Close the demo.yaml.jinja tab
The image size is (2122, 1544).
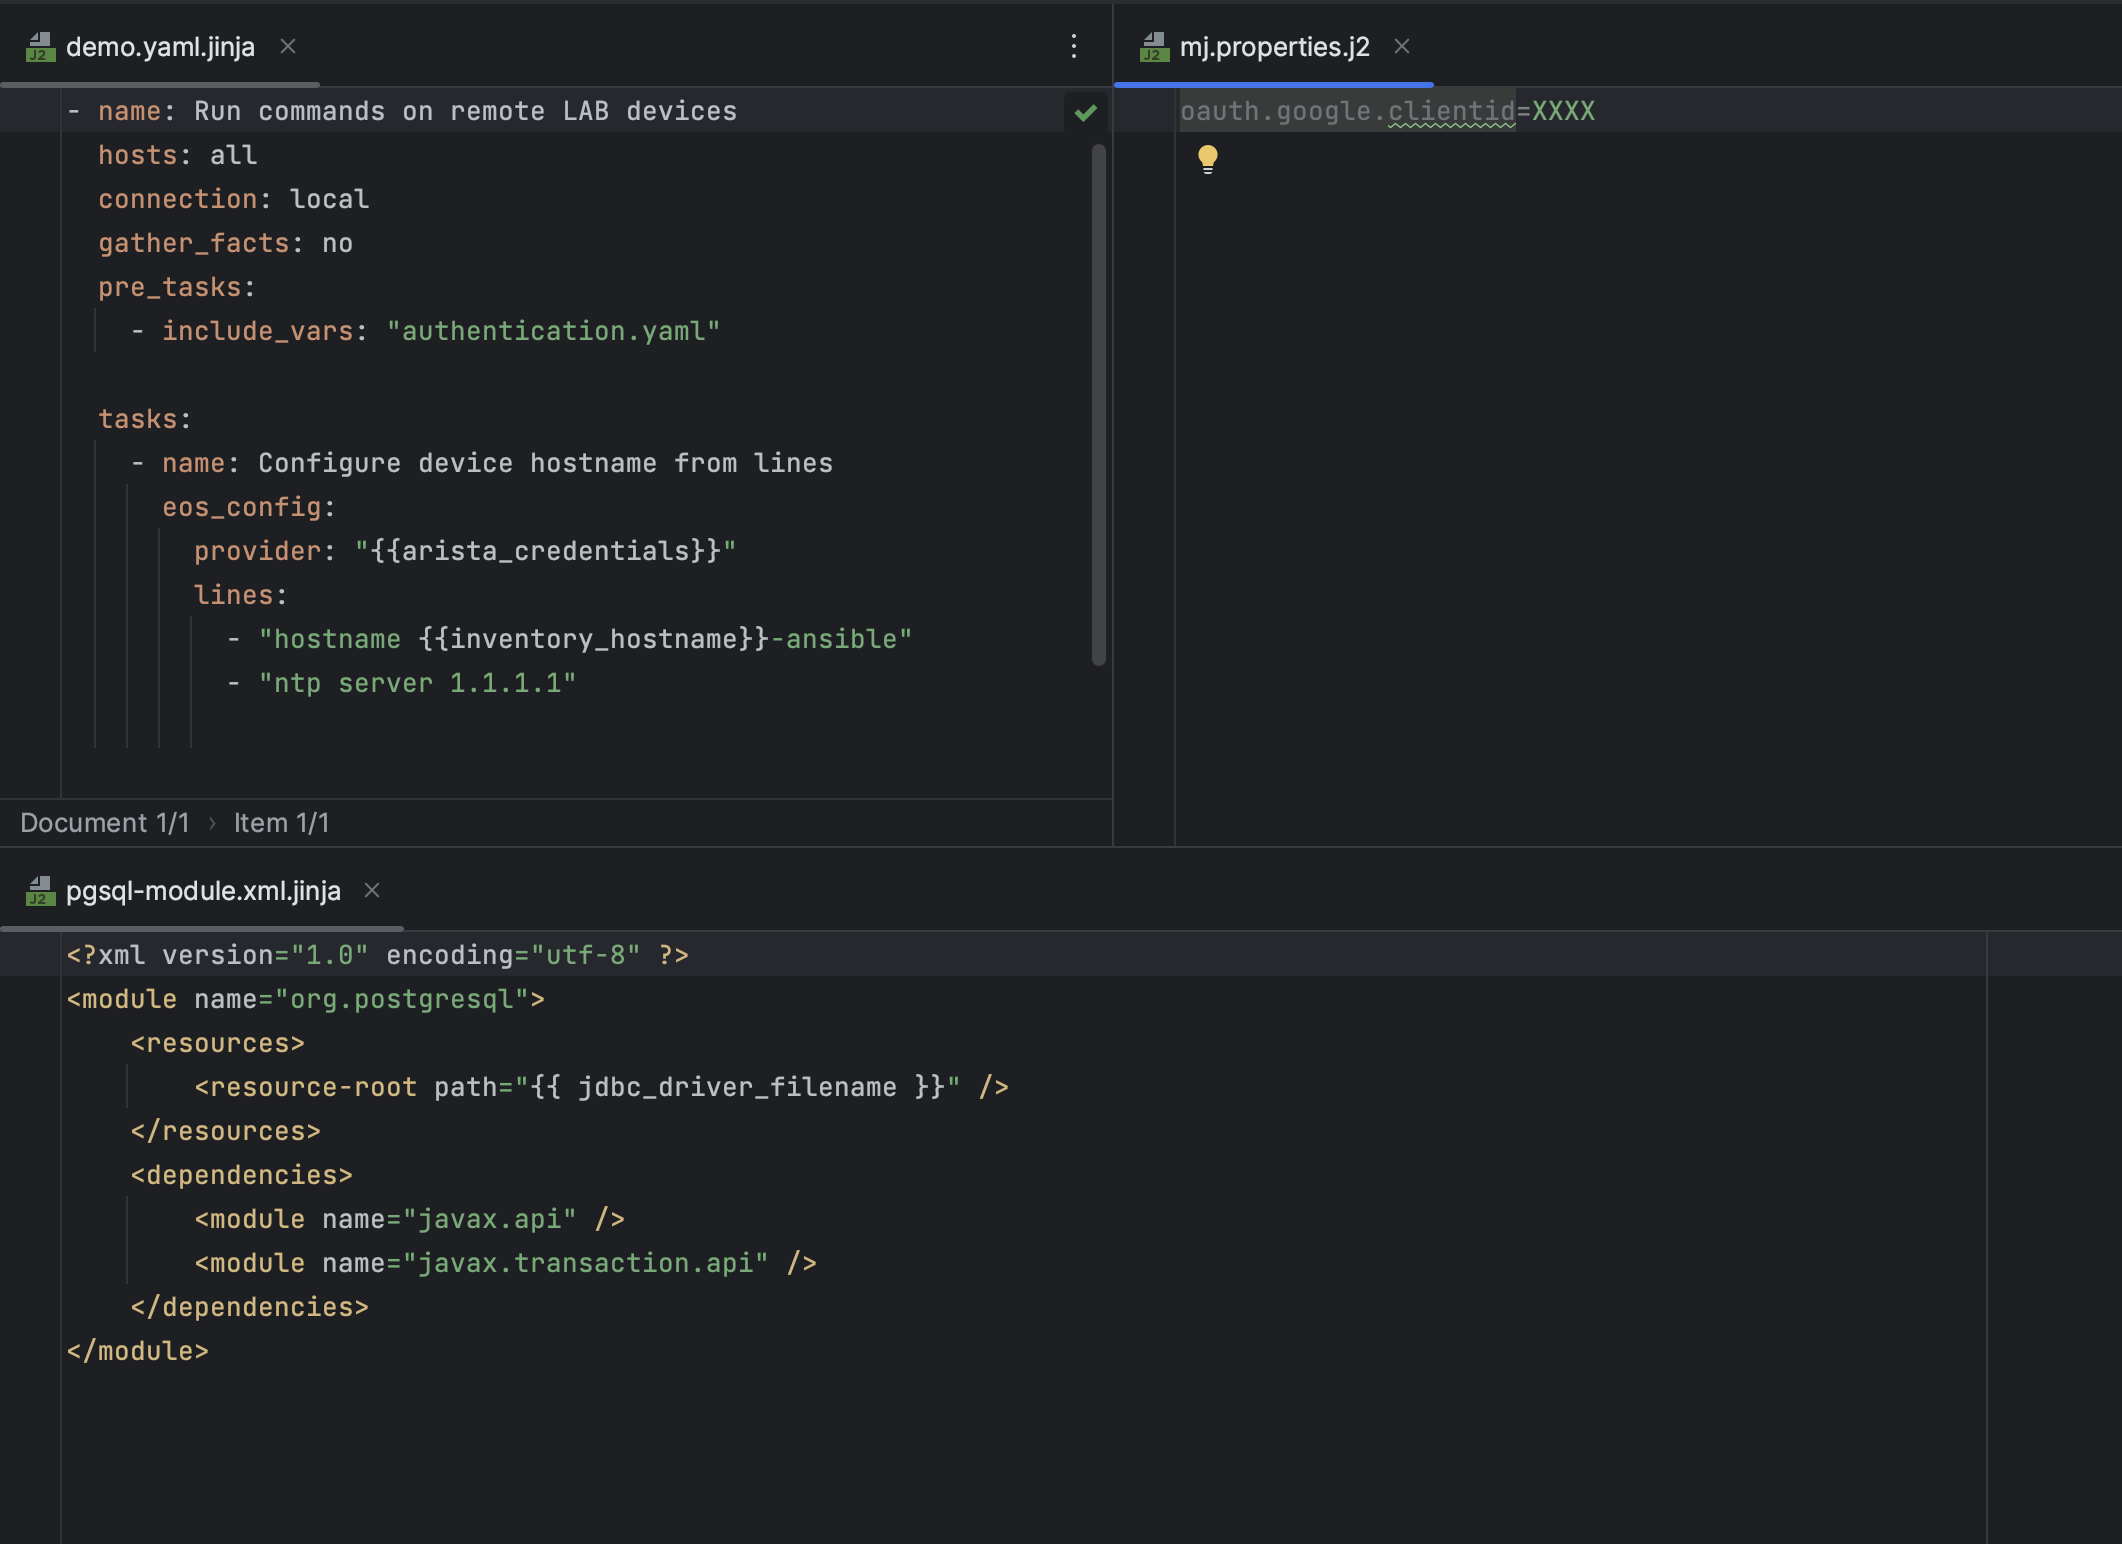point(288,46)
